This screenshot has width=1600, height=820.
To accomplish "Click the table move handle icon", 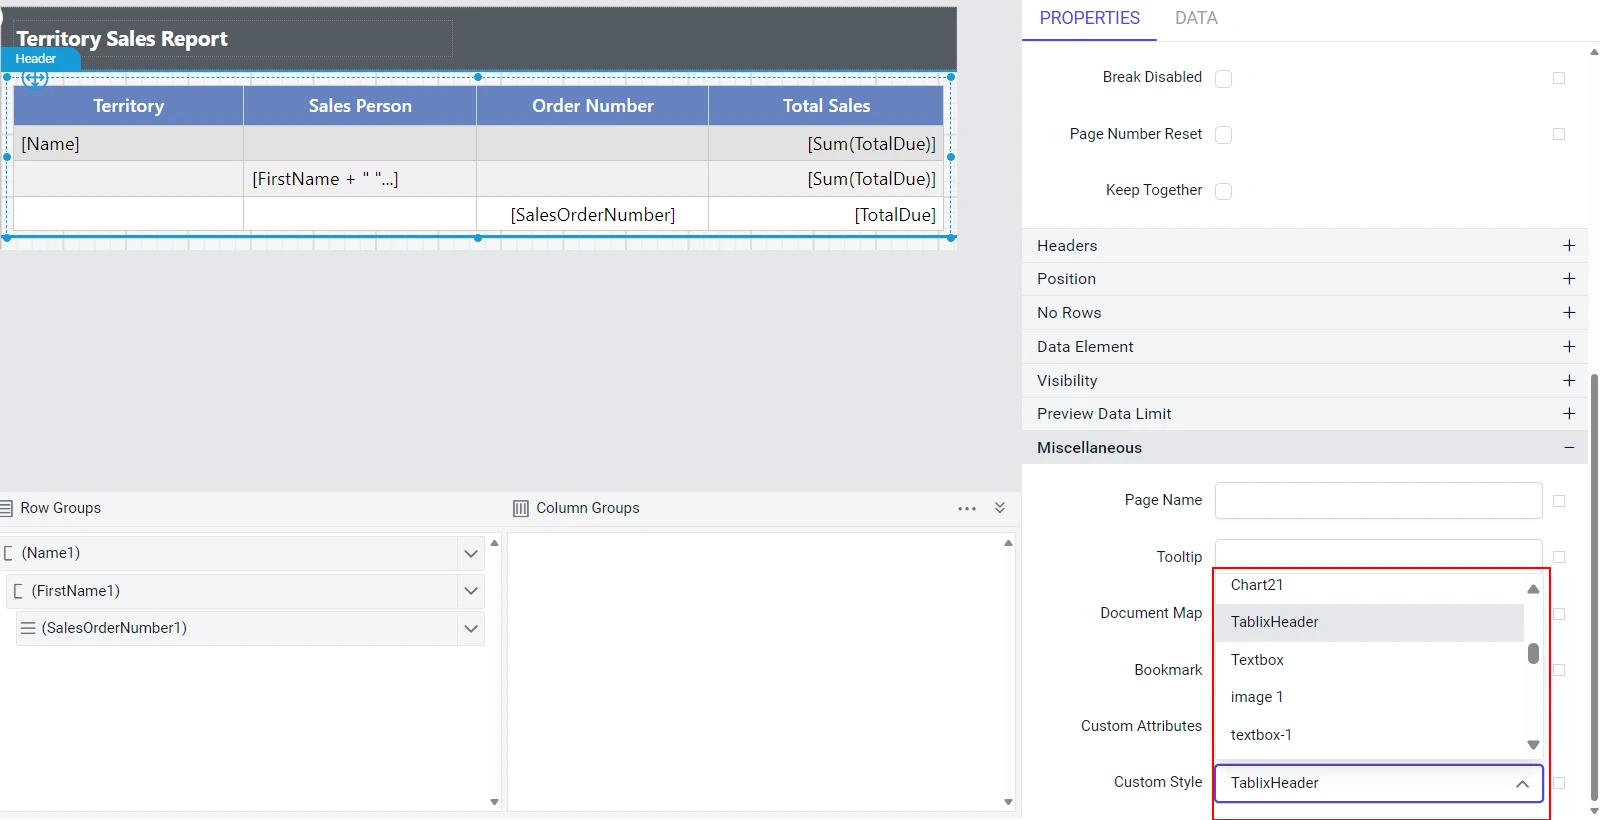I will point(35,78).
